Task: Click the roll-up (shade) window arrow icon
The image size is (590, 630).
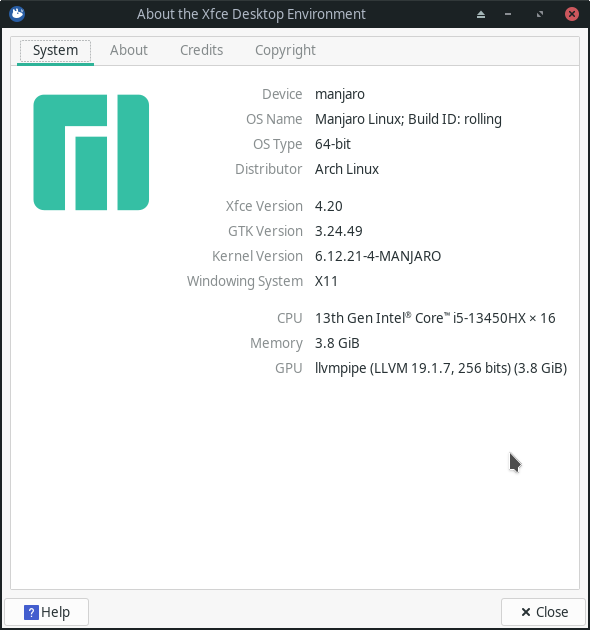Action: coord(481,14)
